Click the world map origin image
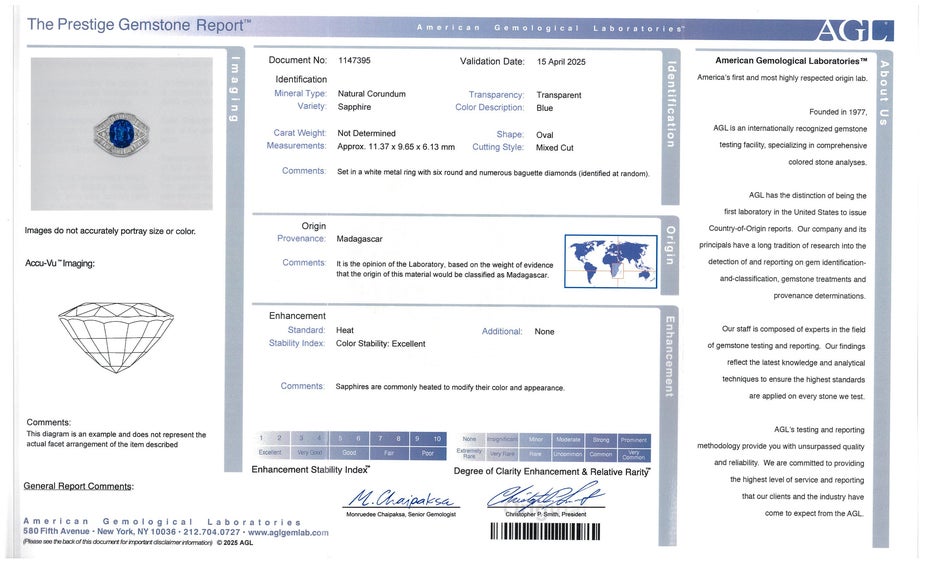Screen dimensions: 928x563 click(610, 261)
